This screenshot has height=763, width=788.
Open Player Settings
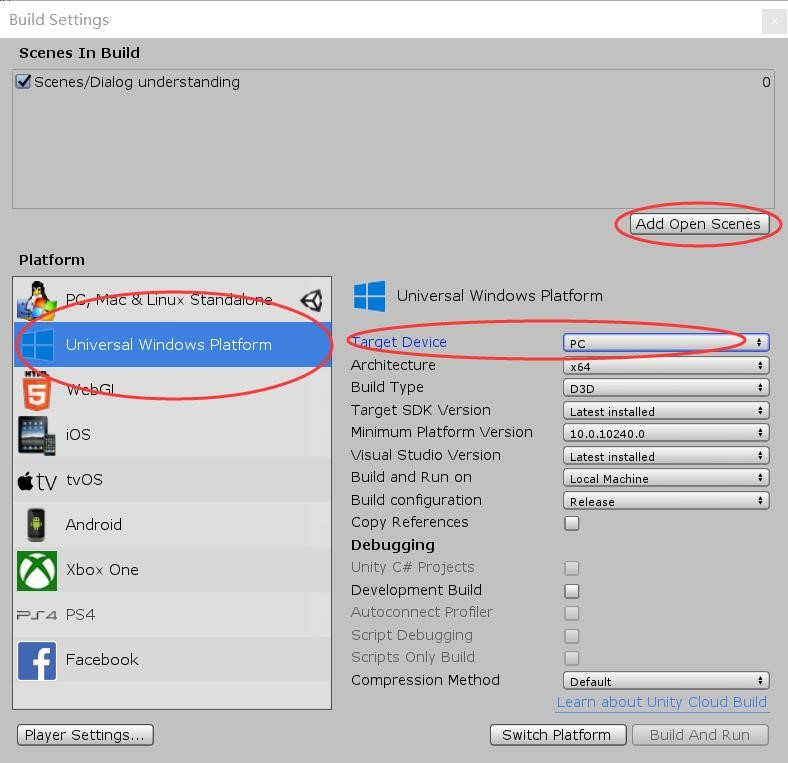[85, 735]
